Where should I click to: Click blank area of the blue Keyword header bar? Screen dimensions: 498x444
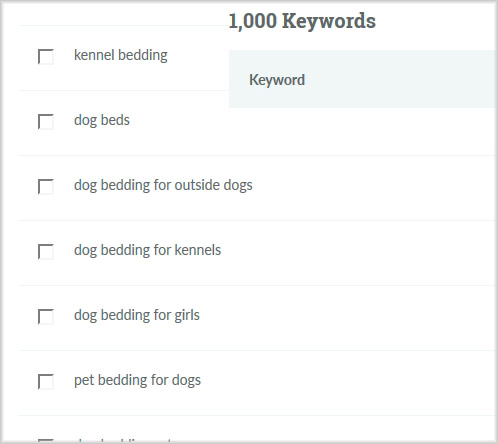point(400,79)
